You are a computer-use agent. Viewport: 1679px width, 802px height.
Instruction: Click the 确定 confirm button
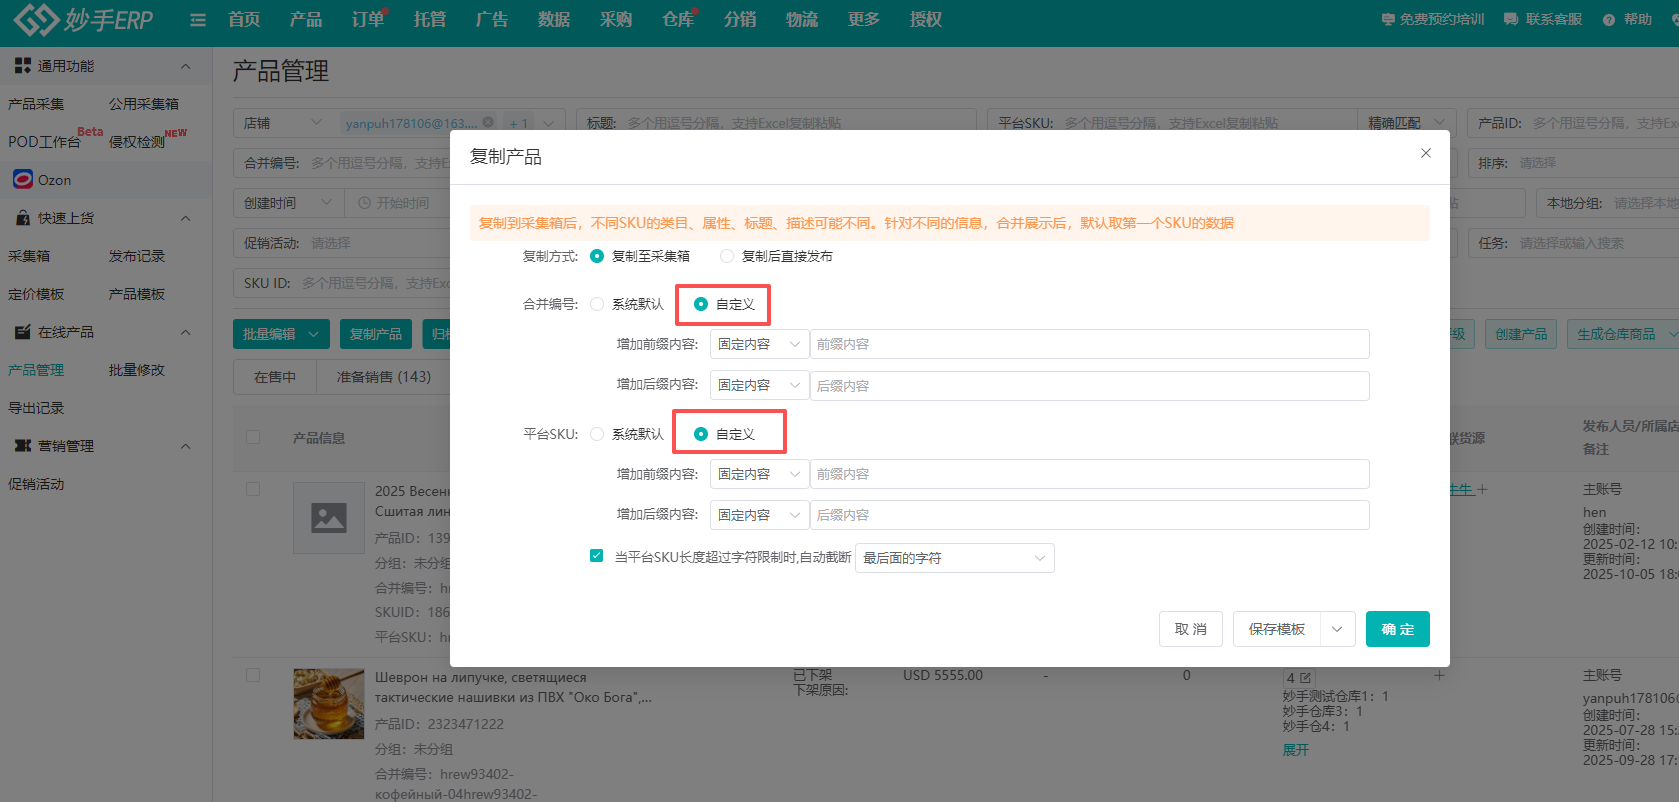(1397, 629)
